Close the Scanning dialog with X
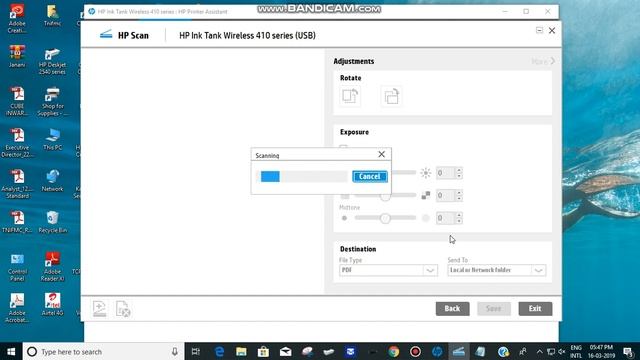Viewport: 640px width, 360px height. [381, 154]
